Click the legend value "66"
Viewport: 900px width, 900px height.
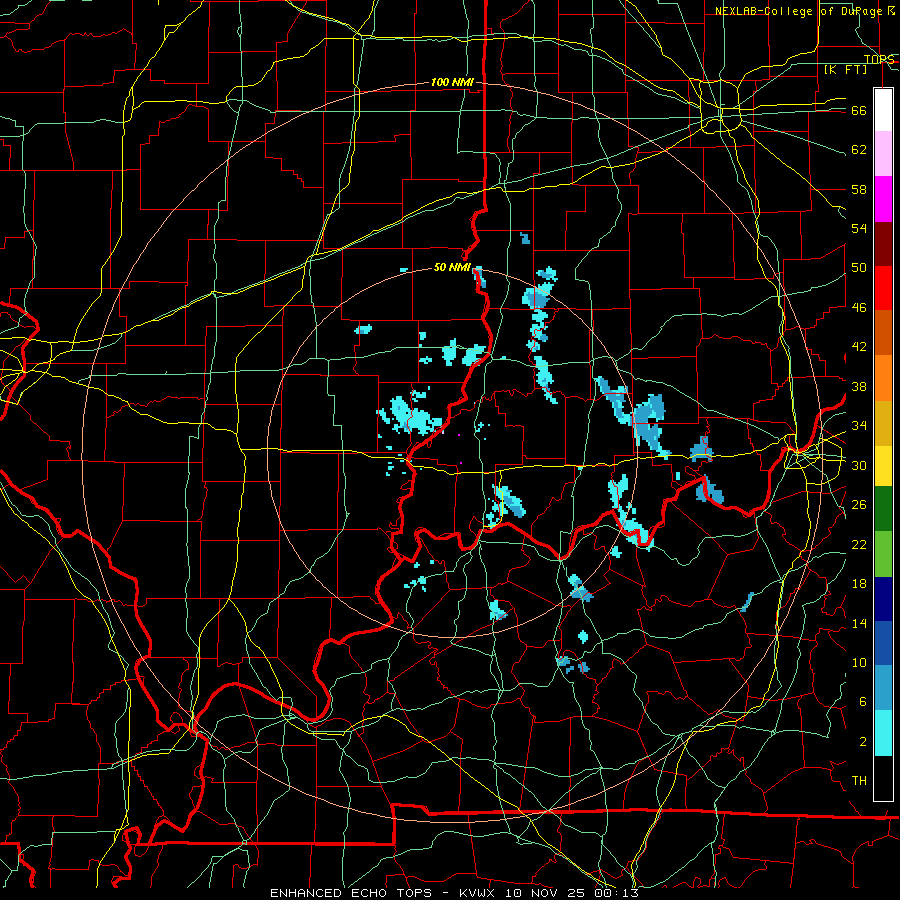(859, 110)
